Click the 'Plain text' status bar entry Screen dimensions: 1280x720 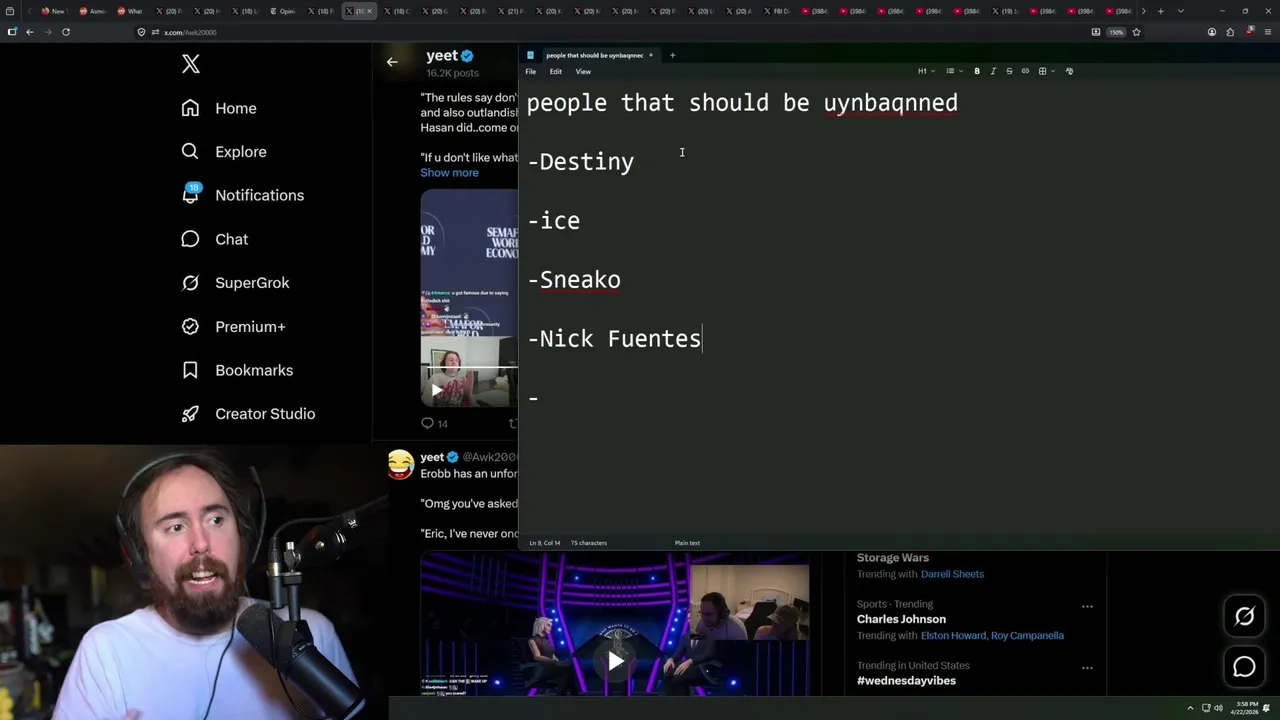687,543
